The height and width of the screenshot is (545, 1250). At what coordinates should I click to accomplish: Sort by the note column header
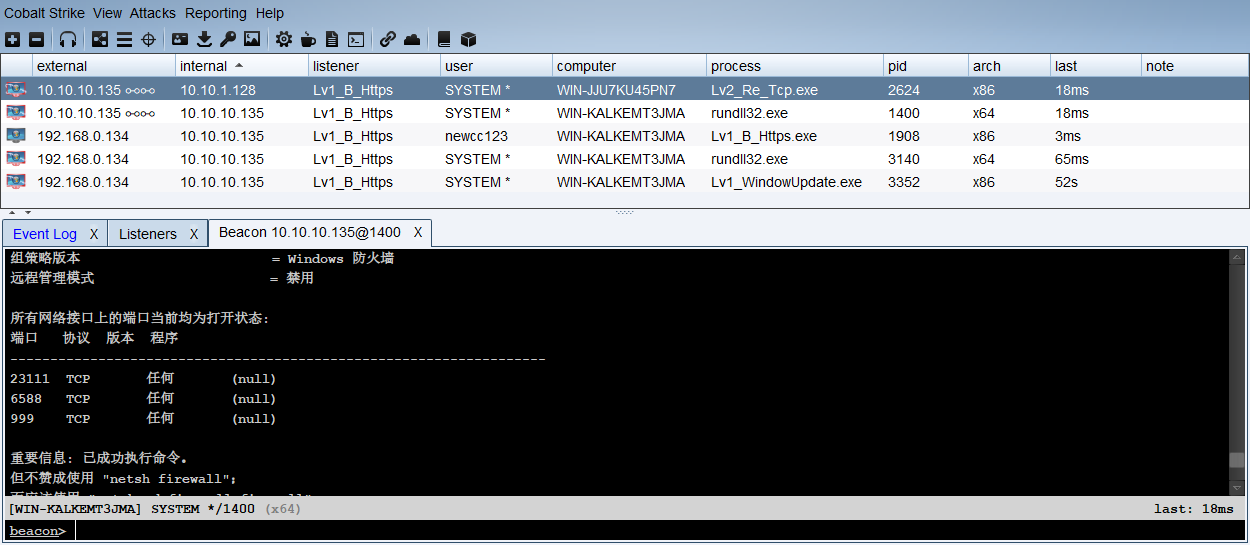[1194, 66]
